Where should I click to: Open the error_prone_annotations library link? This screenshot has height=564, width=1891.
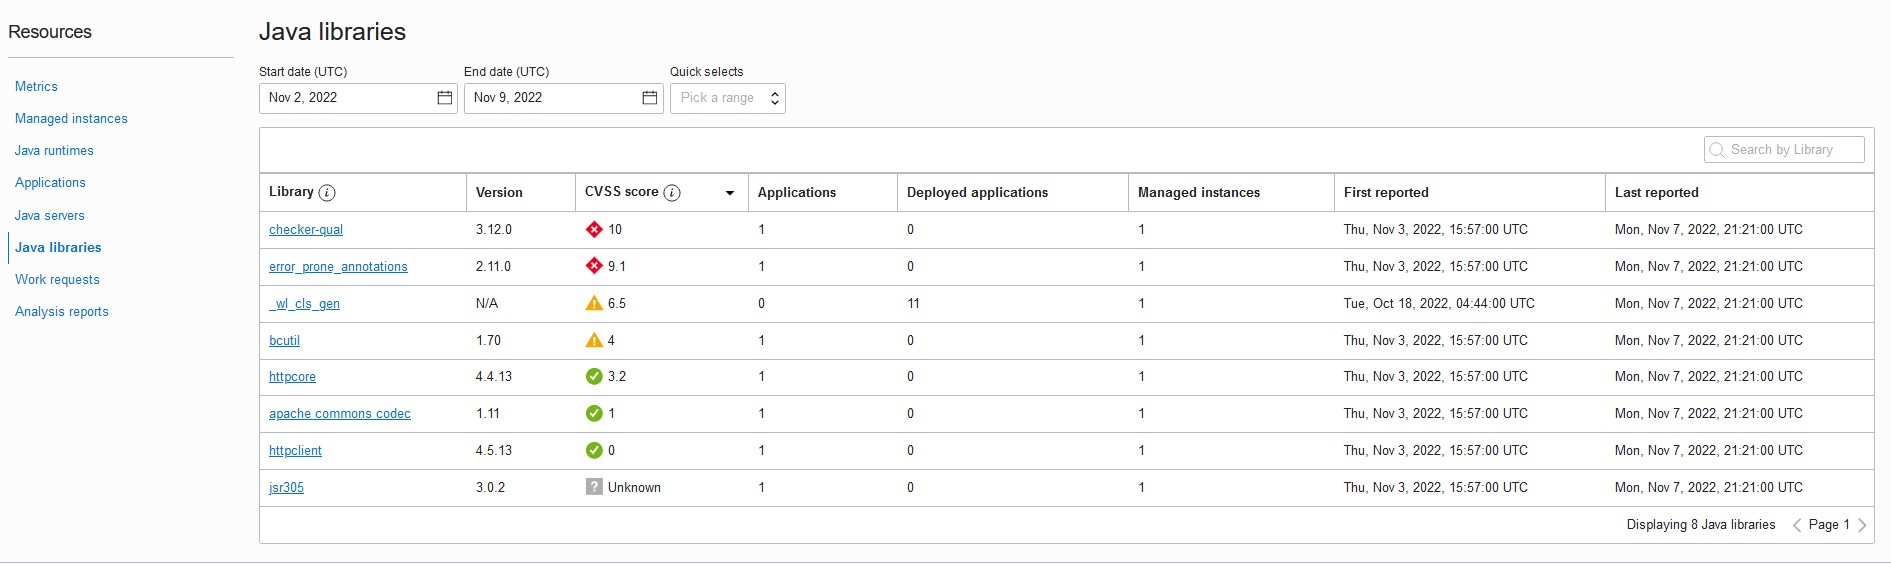338,267
